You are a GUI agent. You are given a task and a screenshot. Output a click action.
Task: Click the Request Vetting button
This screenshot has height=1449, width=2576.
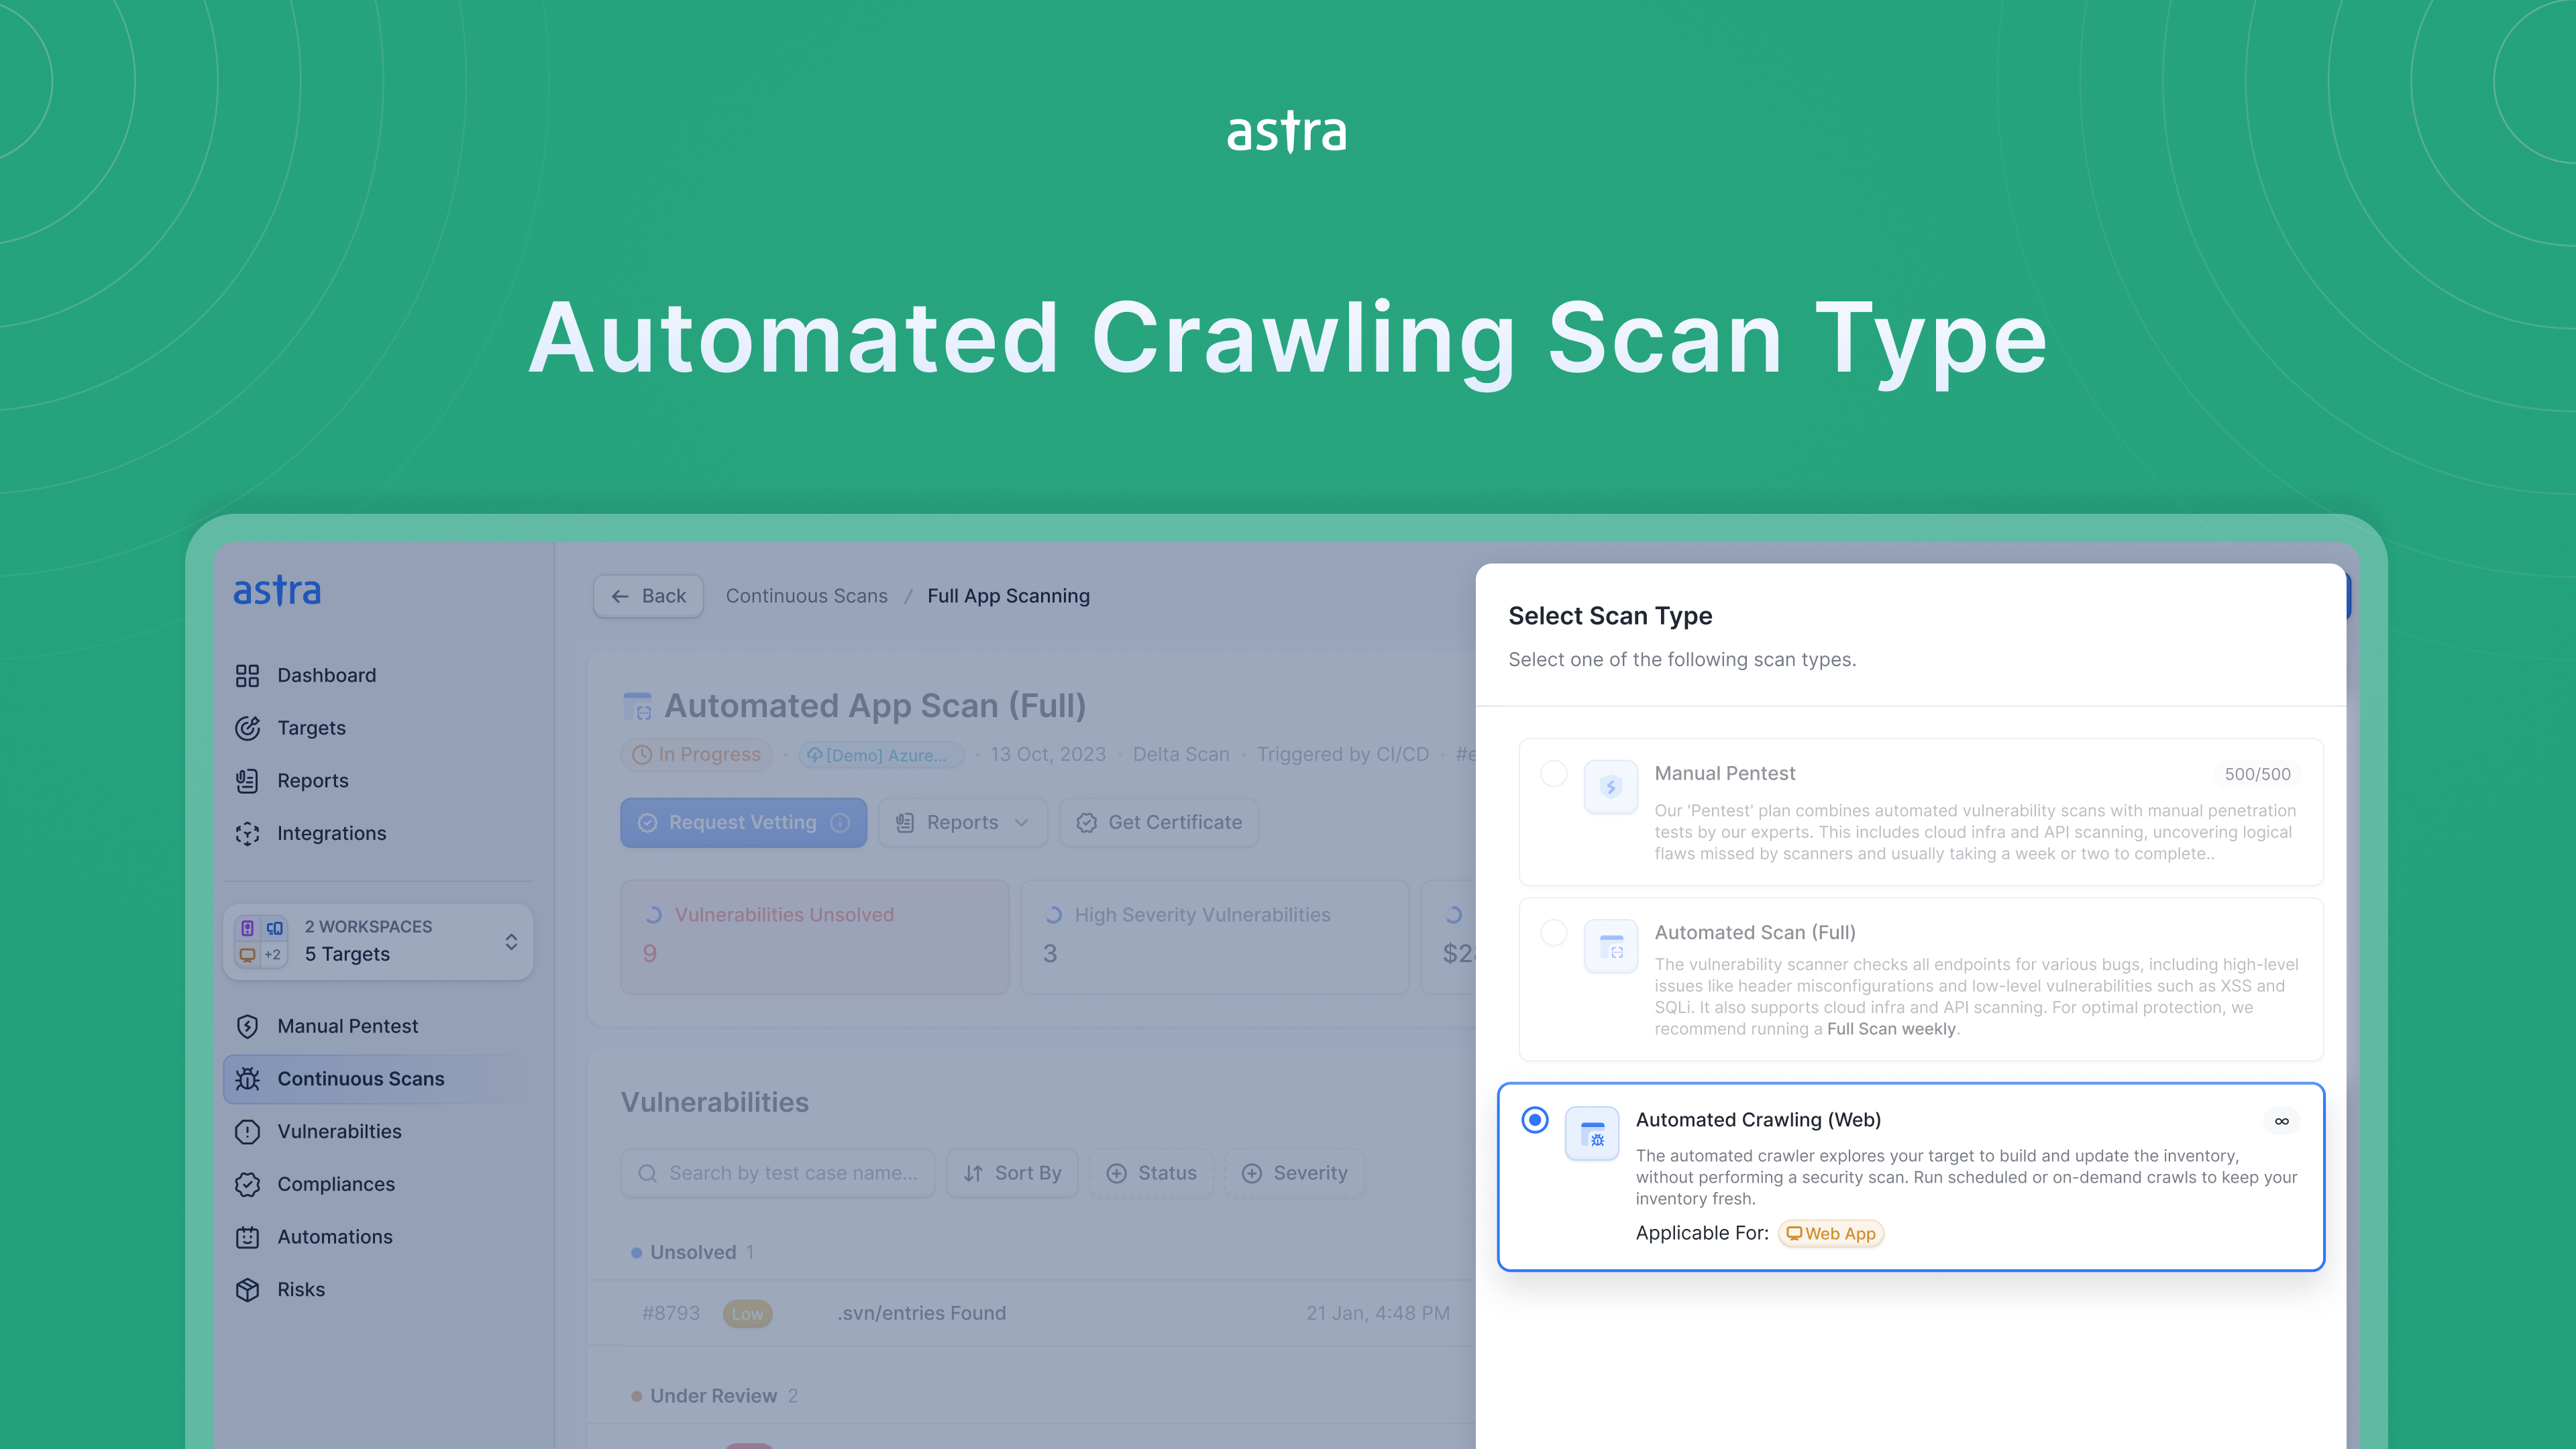(x=743, y=823)
